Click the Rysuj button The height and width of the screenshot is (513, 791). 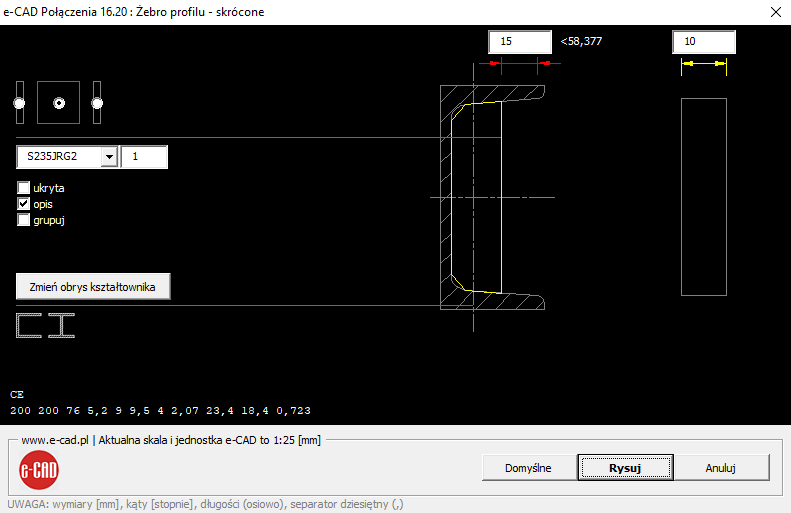coord(625,468)
